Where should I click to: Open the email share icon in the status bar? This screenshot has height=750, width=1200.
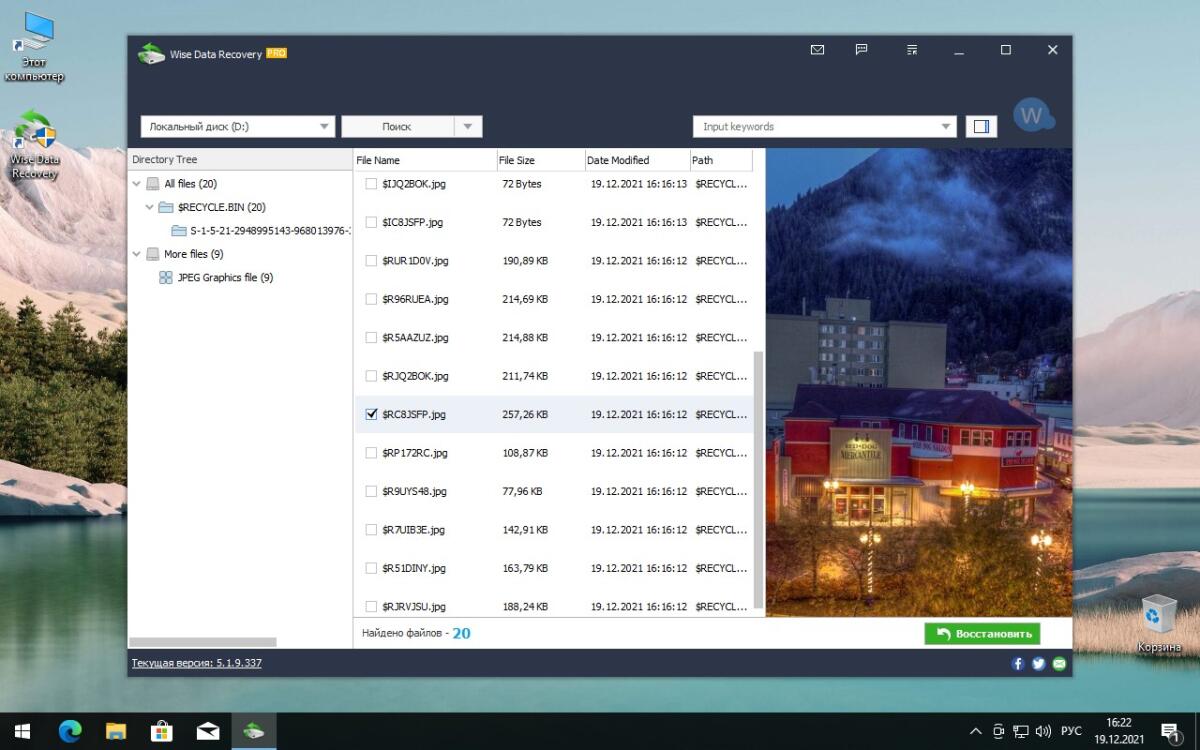click(1059, 663)
